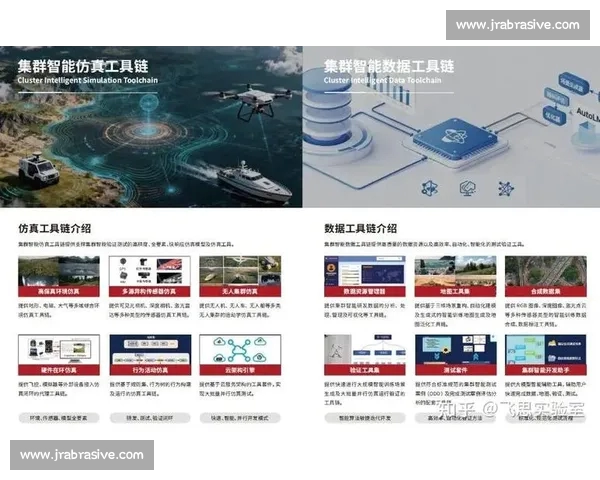The height and width of the screenshot is (480, 600).
Task: Click the 集群智能仿真工具链 banner title
Action: (83, 66)
